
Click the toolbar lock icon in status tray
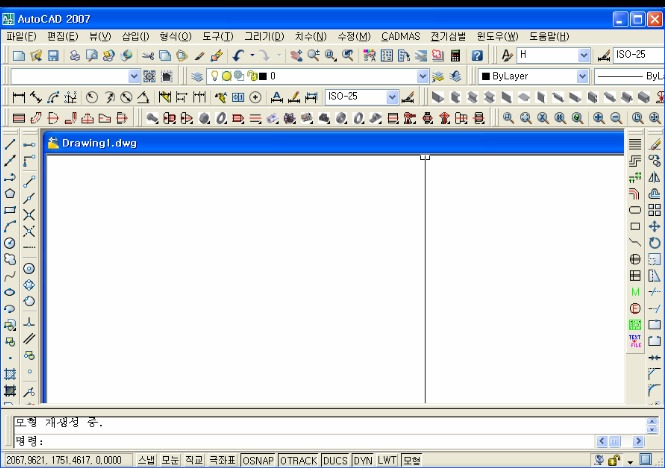pyautogui.click(x=614, y=460)
